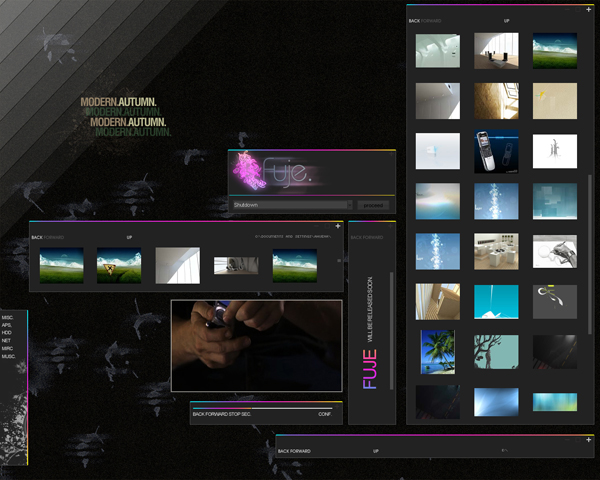Click the scrollbar of the large thumbnail browser
The width and height of the screenshot is (600, 480).
pos(590,255)
